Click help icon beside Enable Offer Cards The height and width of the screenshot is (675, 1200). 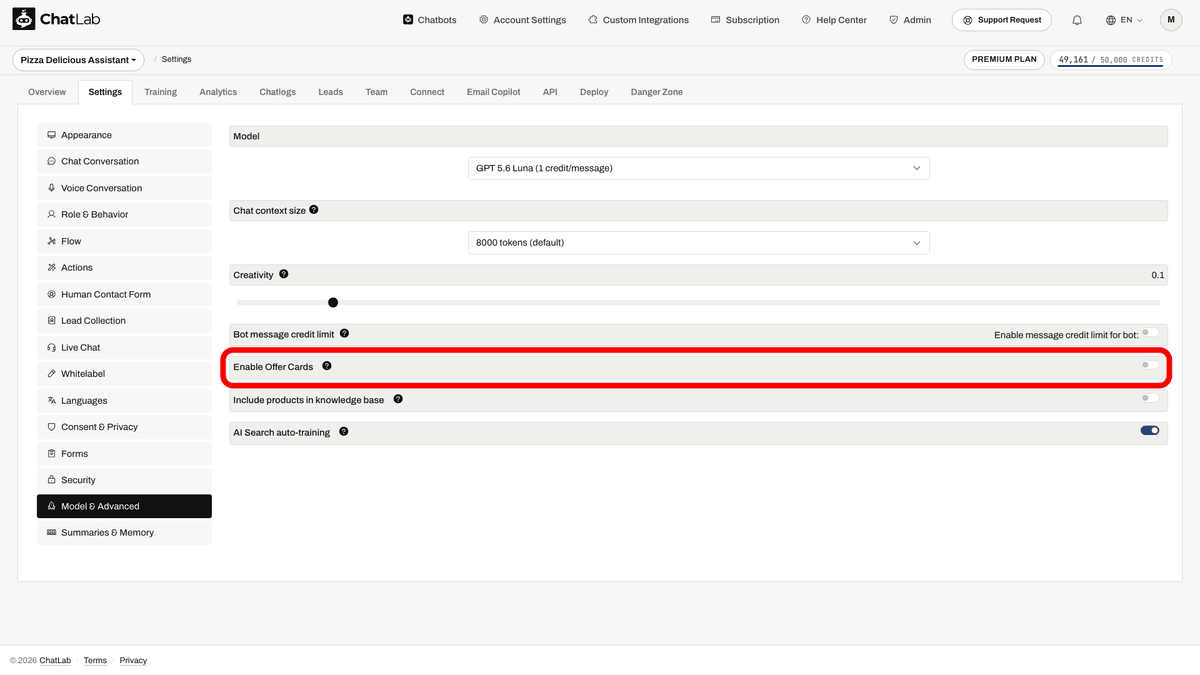pyautogui.click(x=327, y=366)
